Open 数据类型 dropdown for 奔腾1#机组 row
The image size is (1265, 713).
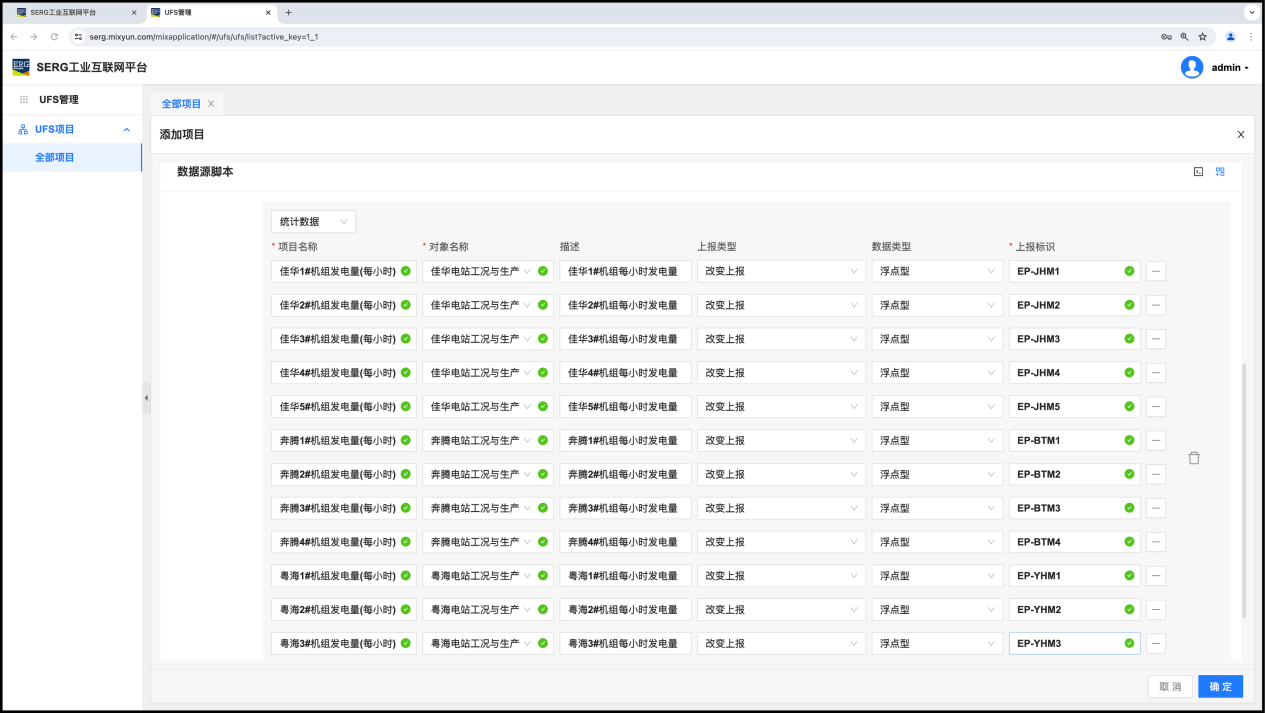[x=937, y=441]
